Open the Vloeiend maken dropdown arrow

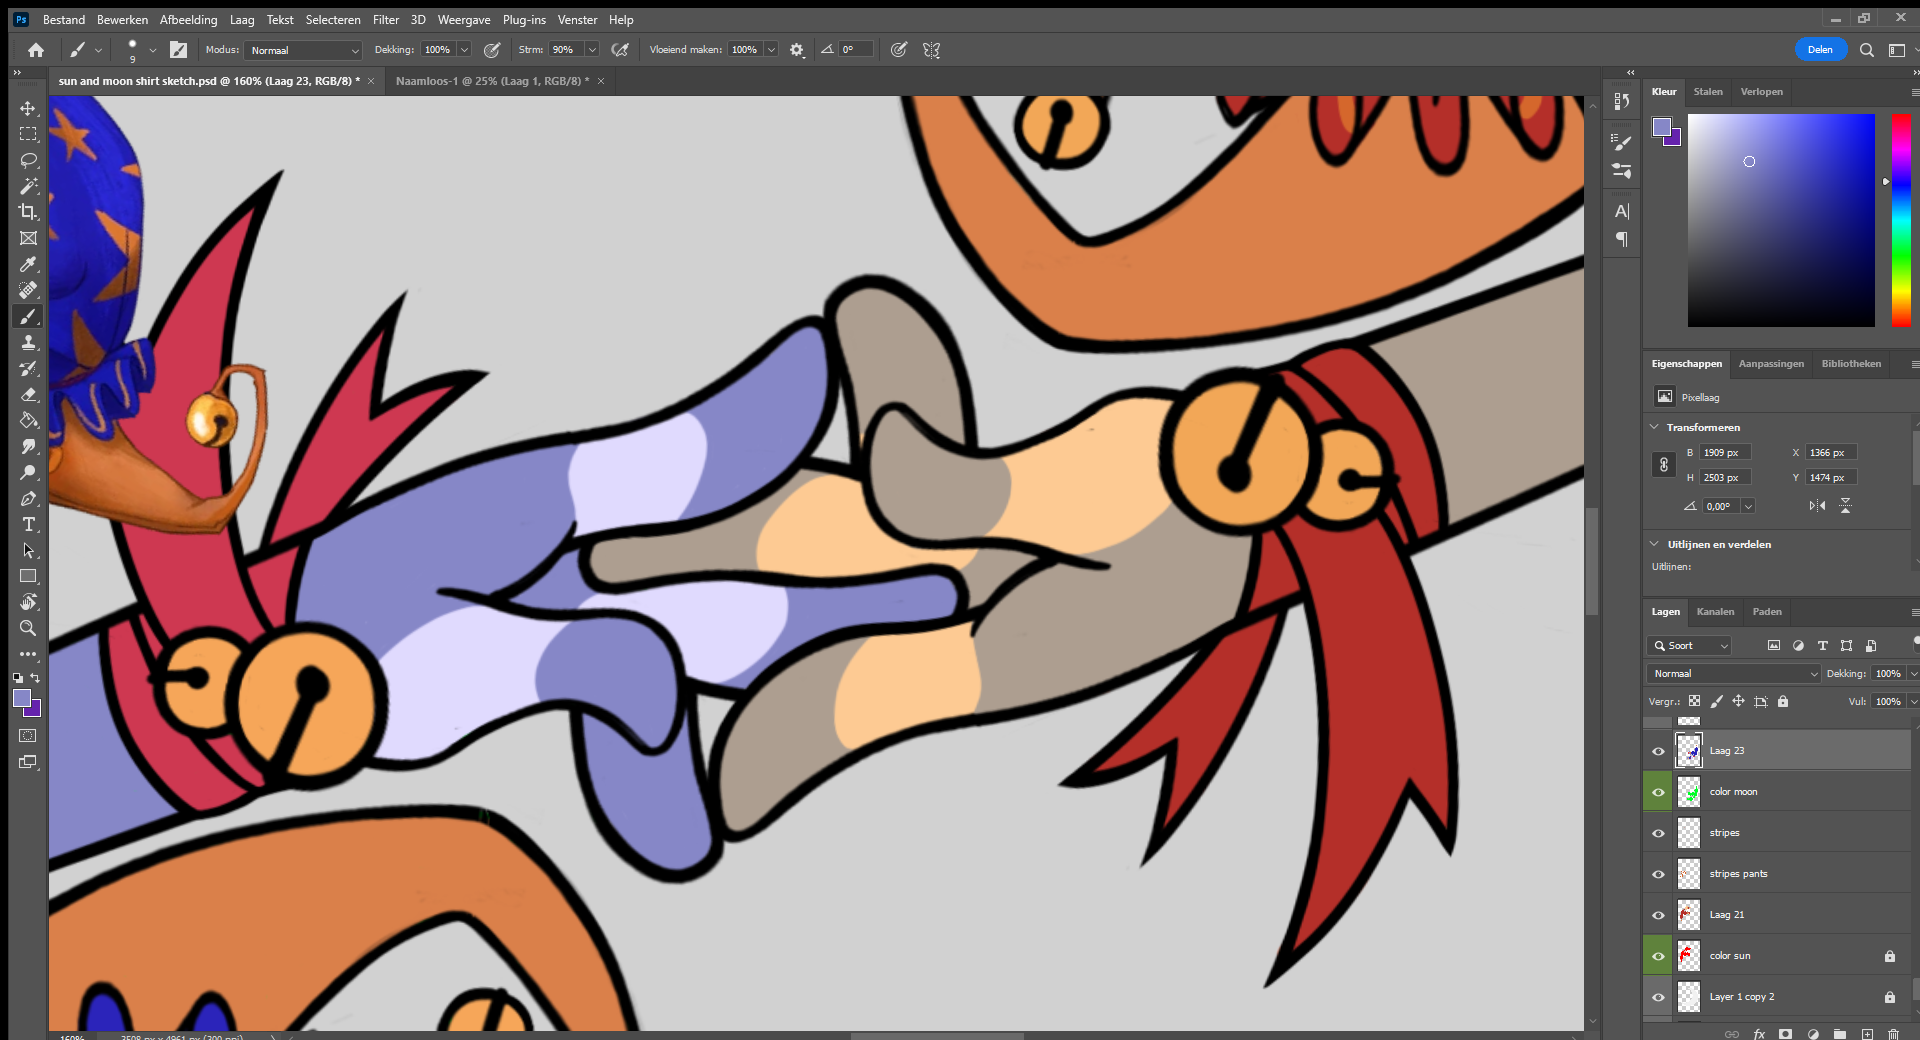pyautogui.click(x=771, y=50)
